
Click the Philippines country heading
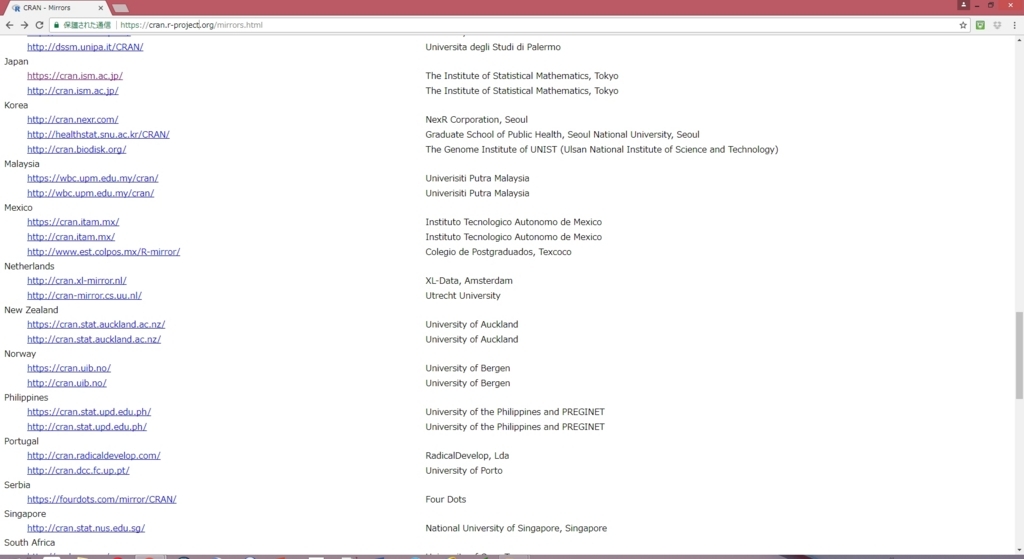coord(26,398)
